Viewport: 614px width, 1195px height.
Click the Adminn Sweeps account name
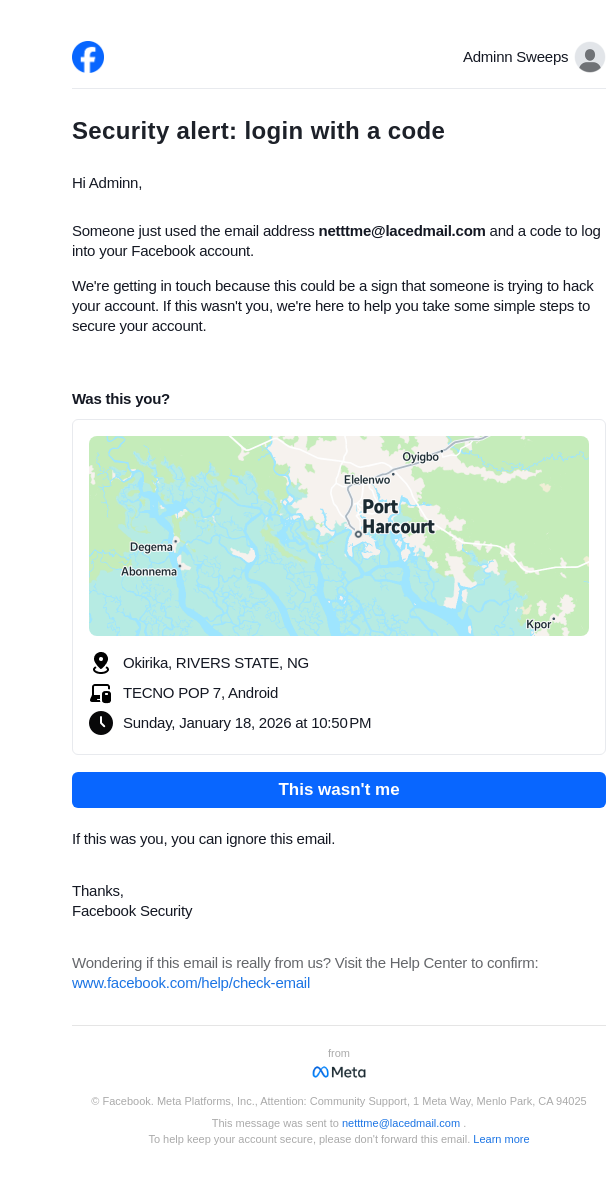point(515,57)
